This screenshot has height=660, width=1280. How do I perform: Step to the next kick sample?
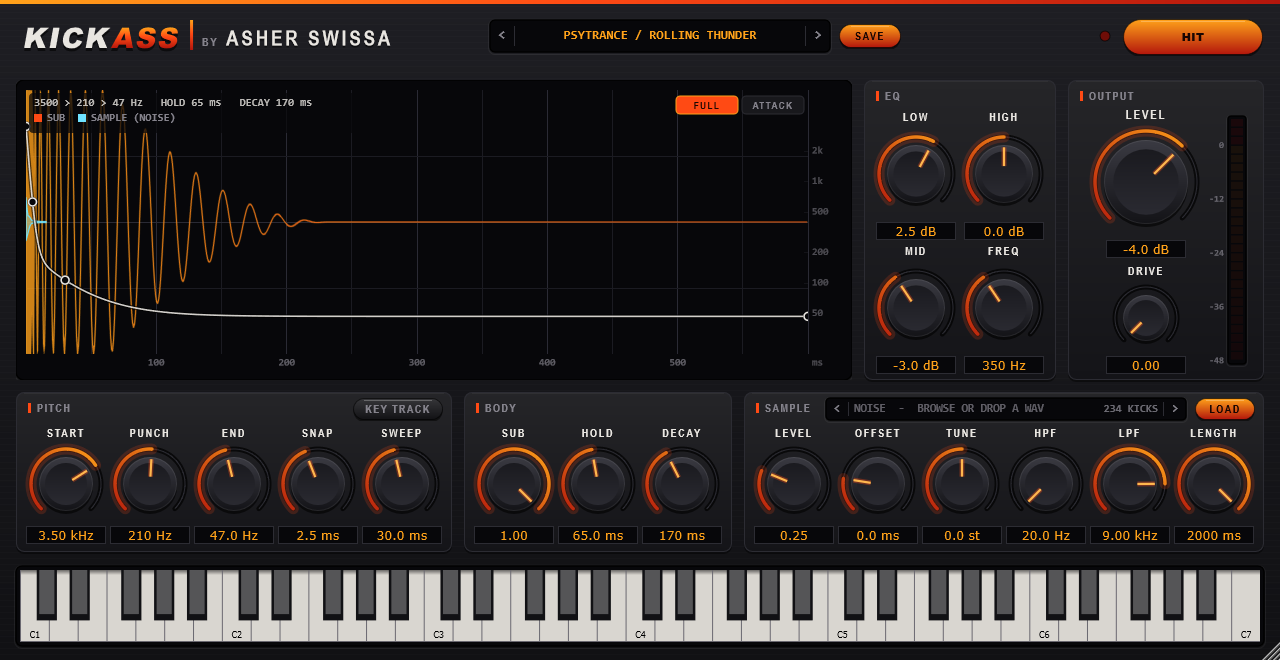[x=1175, y=409]
